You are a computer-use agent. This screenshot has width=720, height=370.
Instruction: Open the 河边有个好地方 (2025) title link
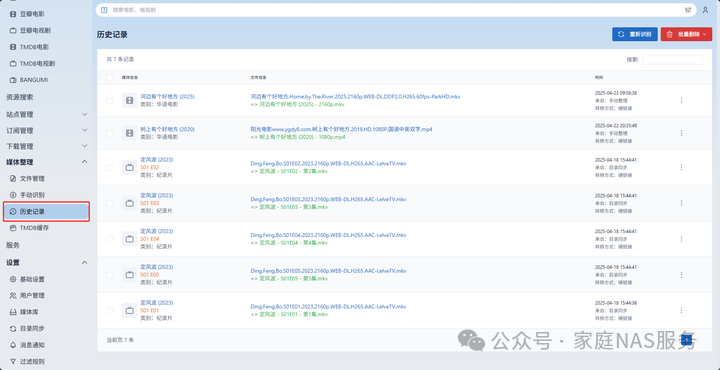(168, 97)
